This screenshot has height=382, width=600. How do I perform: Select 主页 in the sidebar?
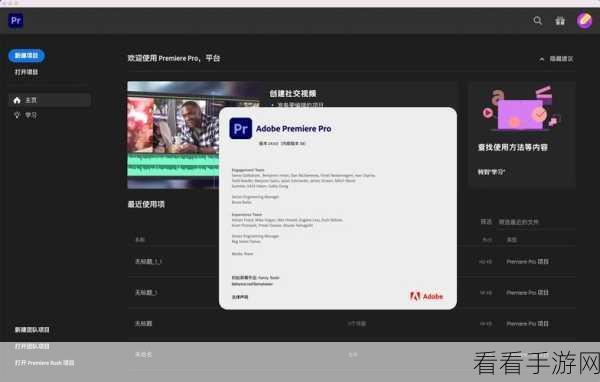(x=50, y=100)
